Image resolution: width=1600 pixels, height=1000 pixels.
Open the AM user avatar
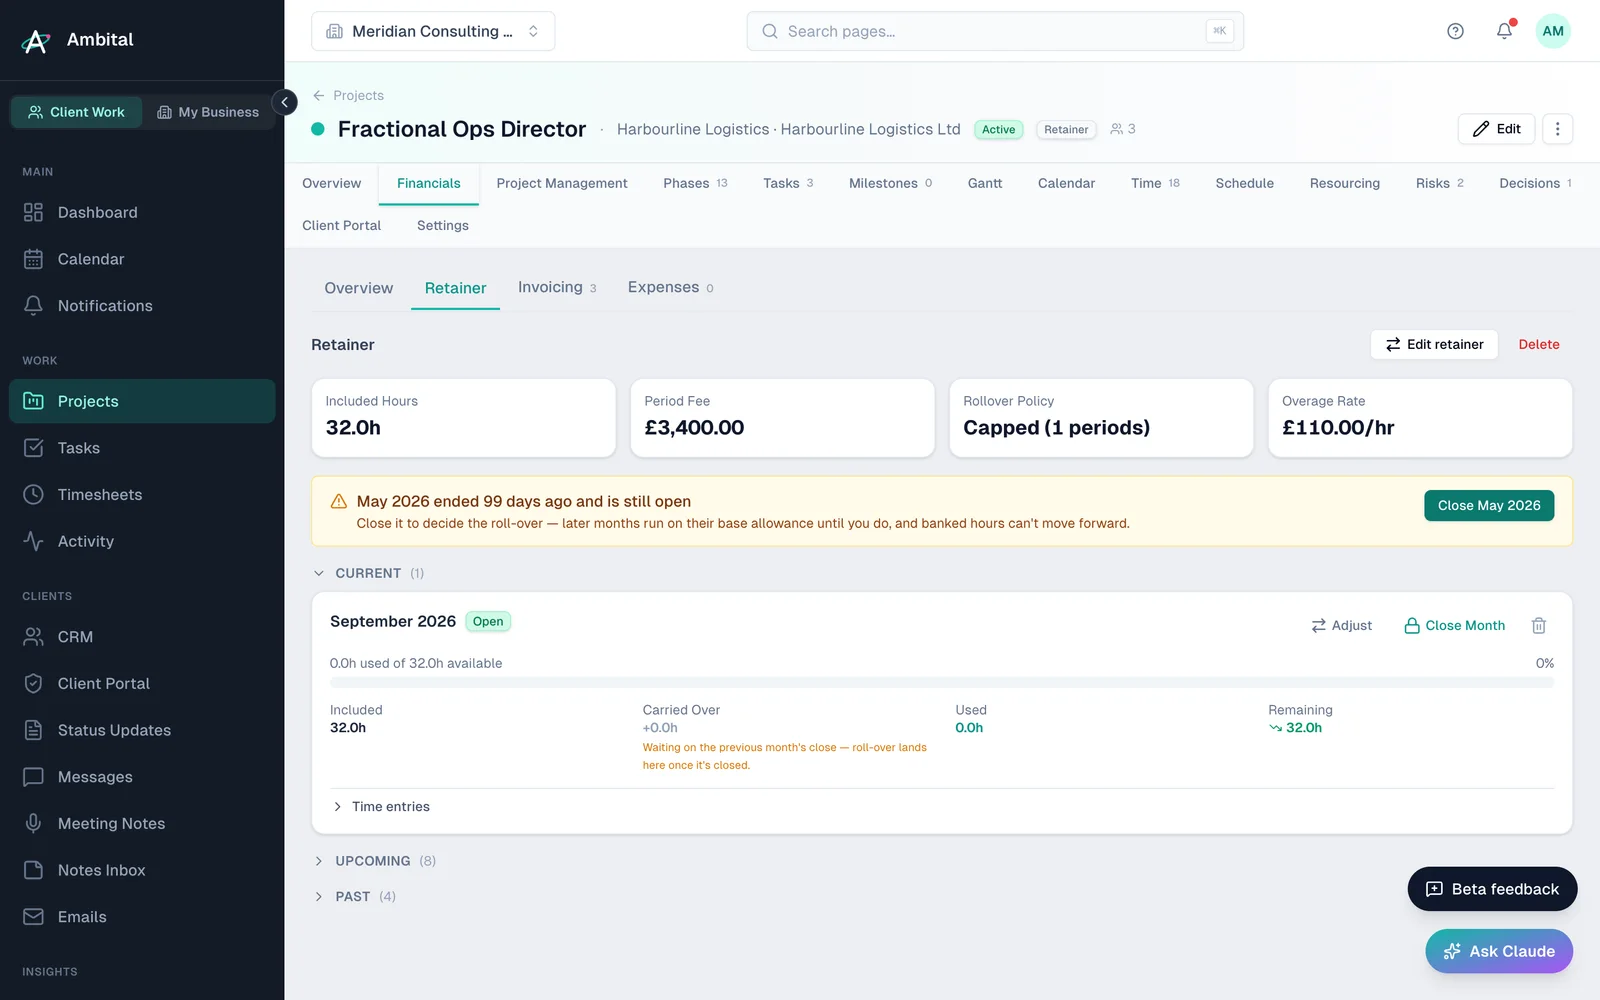1553,31
